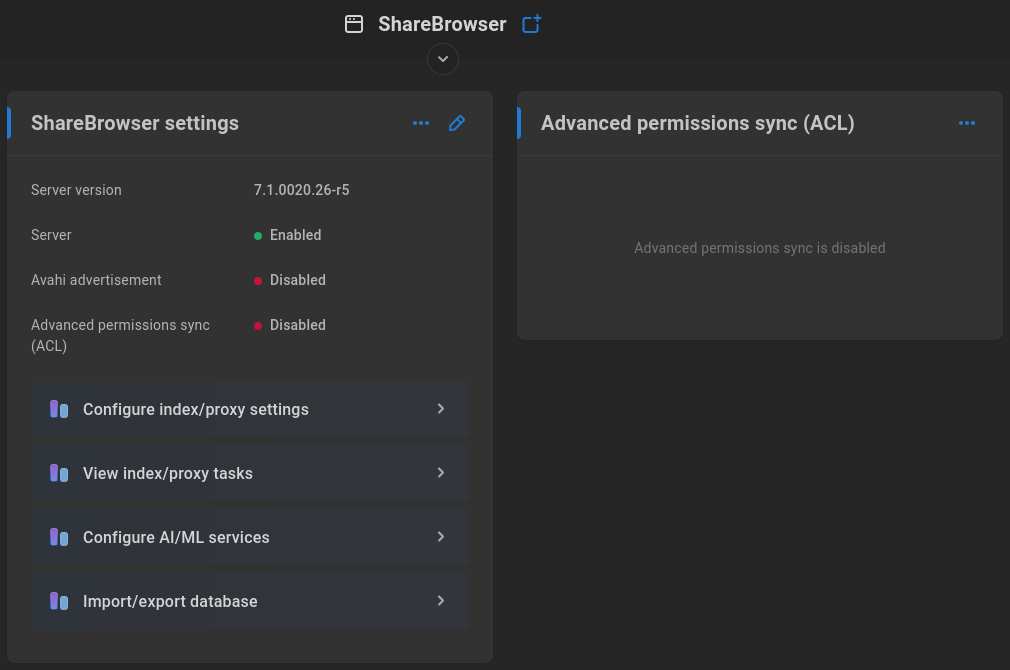Click the ShareBrowser window icon in header
The image size is (1010, 670).
click(354, 24)
